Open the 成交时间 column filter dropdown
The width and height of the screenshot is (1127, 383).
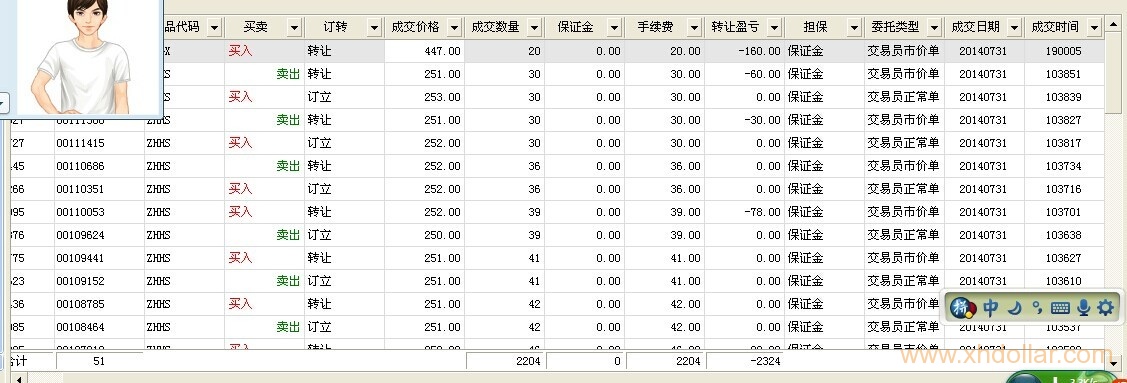pos(1094,27)
